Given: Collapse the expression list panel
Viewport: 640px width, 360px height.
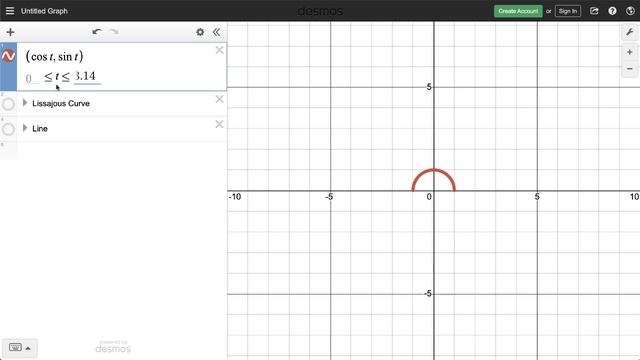Looking at the screenshot, I should coord(216,32).
